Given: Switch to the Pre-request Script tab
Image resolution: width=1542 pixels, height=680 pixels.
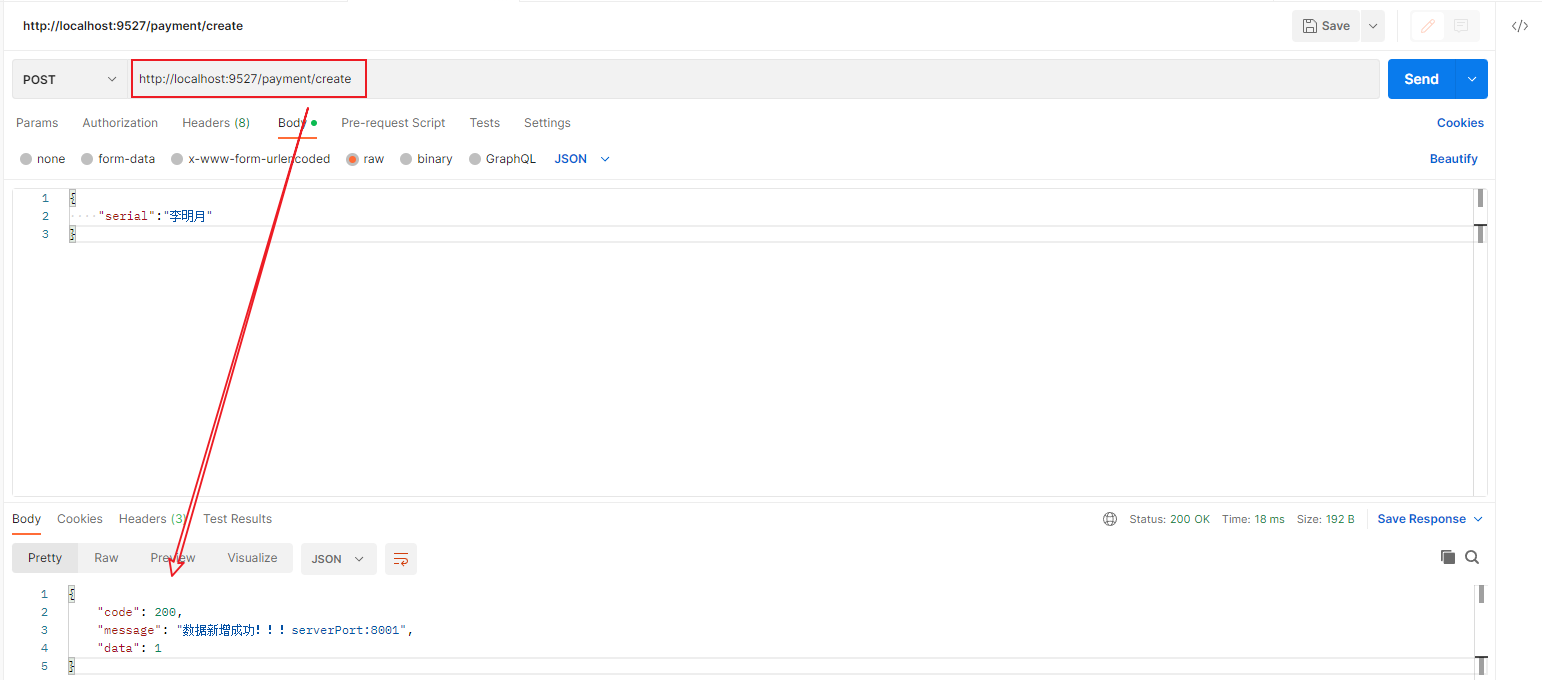Looking at the screenshot, I should pos(393,123).
